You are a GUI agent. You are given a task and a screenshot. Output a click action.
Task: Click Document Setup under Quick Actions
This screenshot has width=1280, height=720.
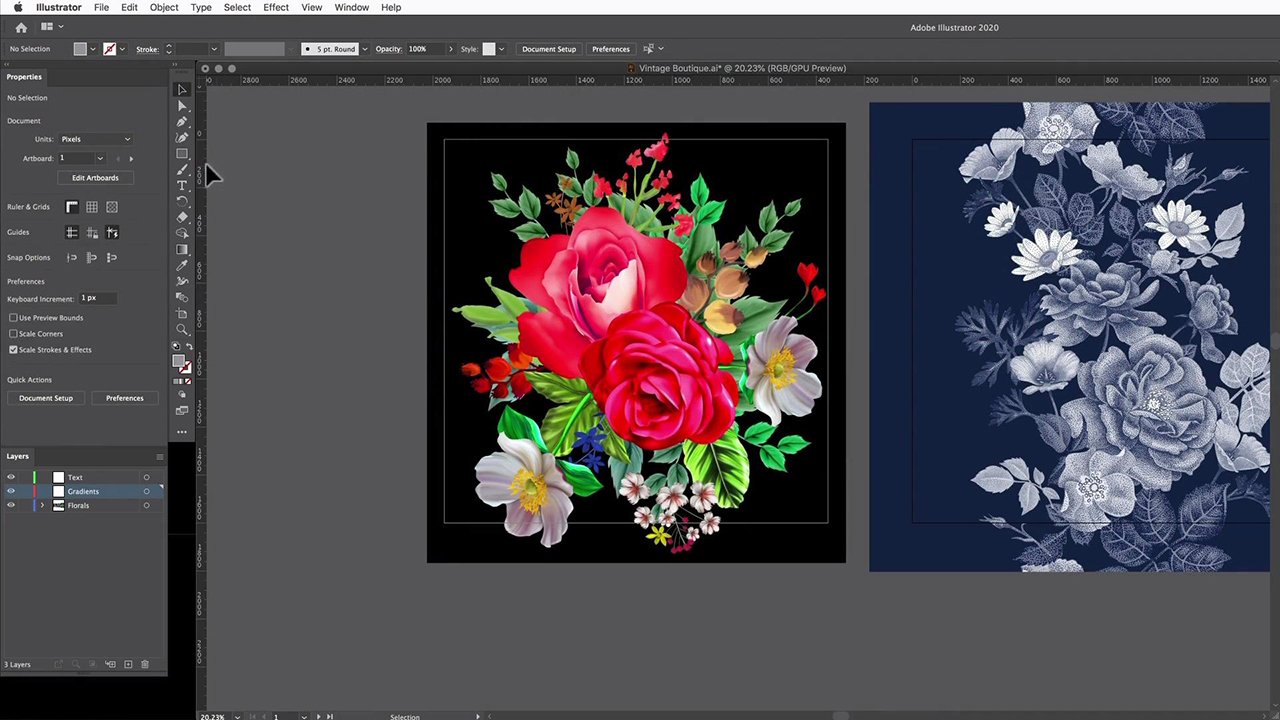pyautogui.click(x=46, y=398)
